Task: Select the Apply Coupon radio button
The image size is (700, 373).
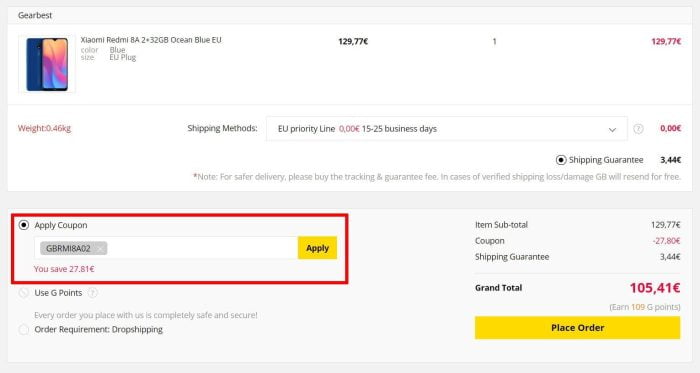Action: coord(24,225)
